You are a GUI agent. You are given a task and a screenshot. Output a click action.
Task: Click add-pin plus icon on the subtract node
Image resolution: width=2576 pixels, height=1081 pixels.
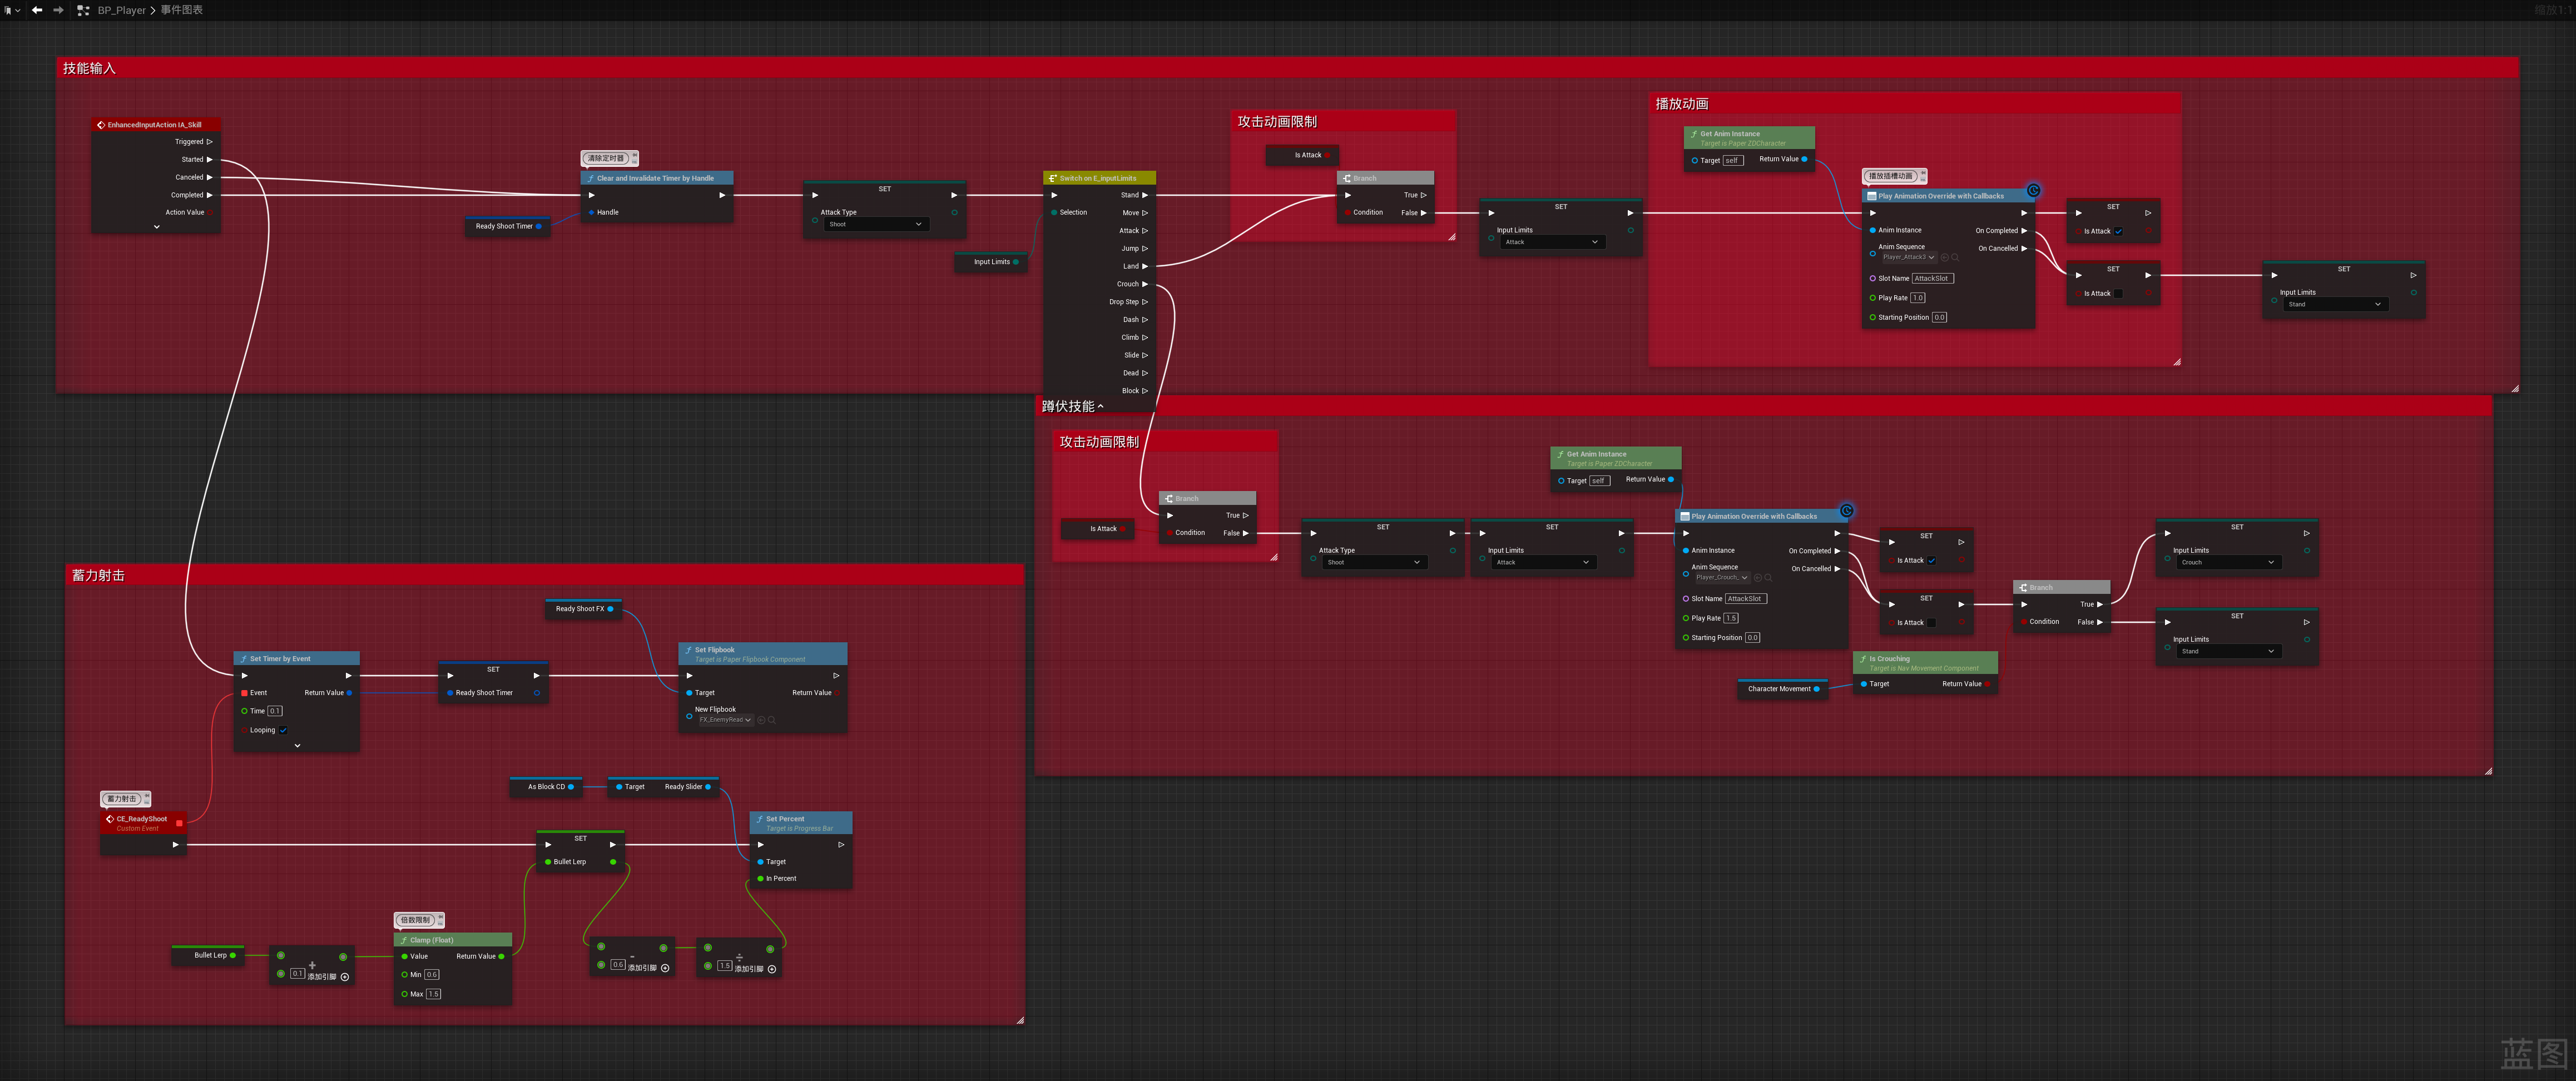665,968
